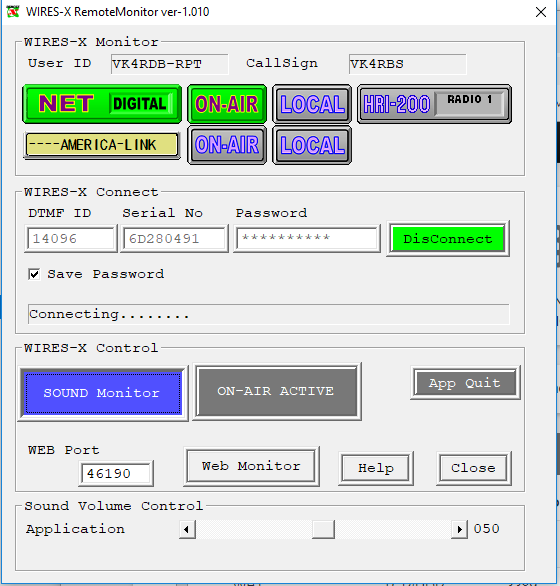Click the HRI-200 RADIO 1 indicator

(434, 104)
